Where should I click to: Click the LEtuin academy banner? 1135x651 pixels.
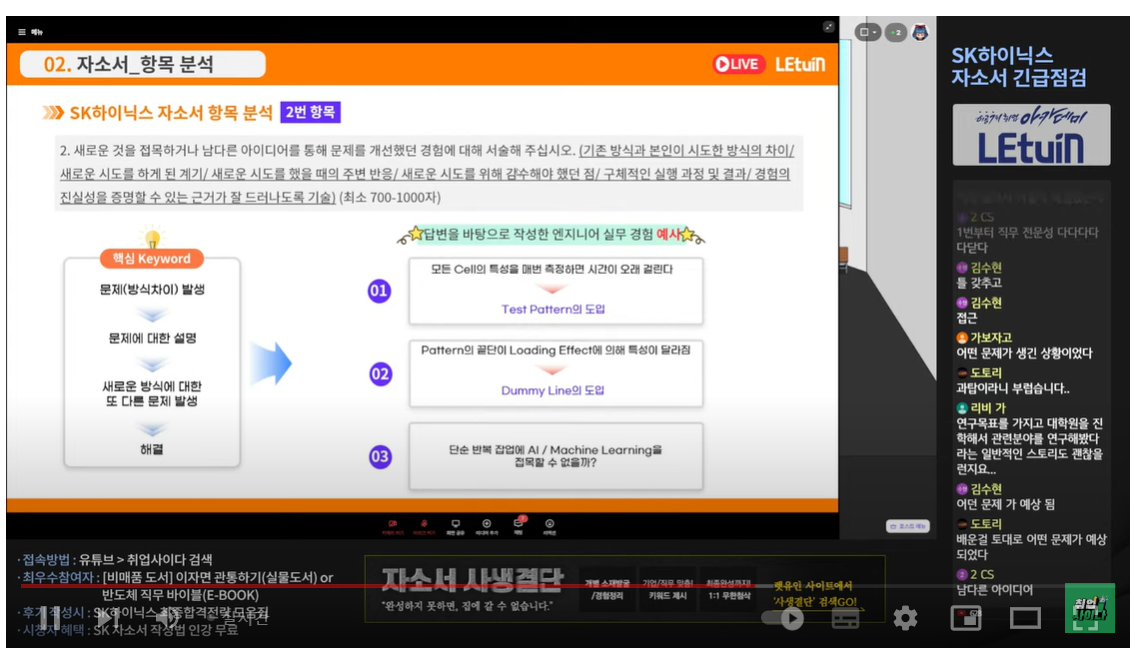click(1031, 135)
